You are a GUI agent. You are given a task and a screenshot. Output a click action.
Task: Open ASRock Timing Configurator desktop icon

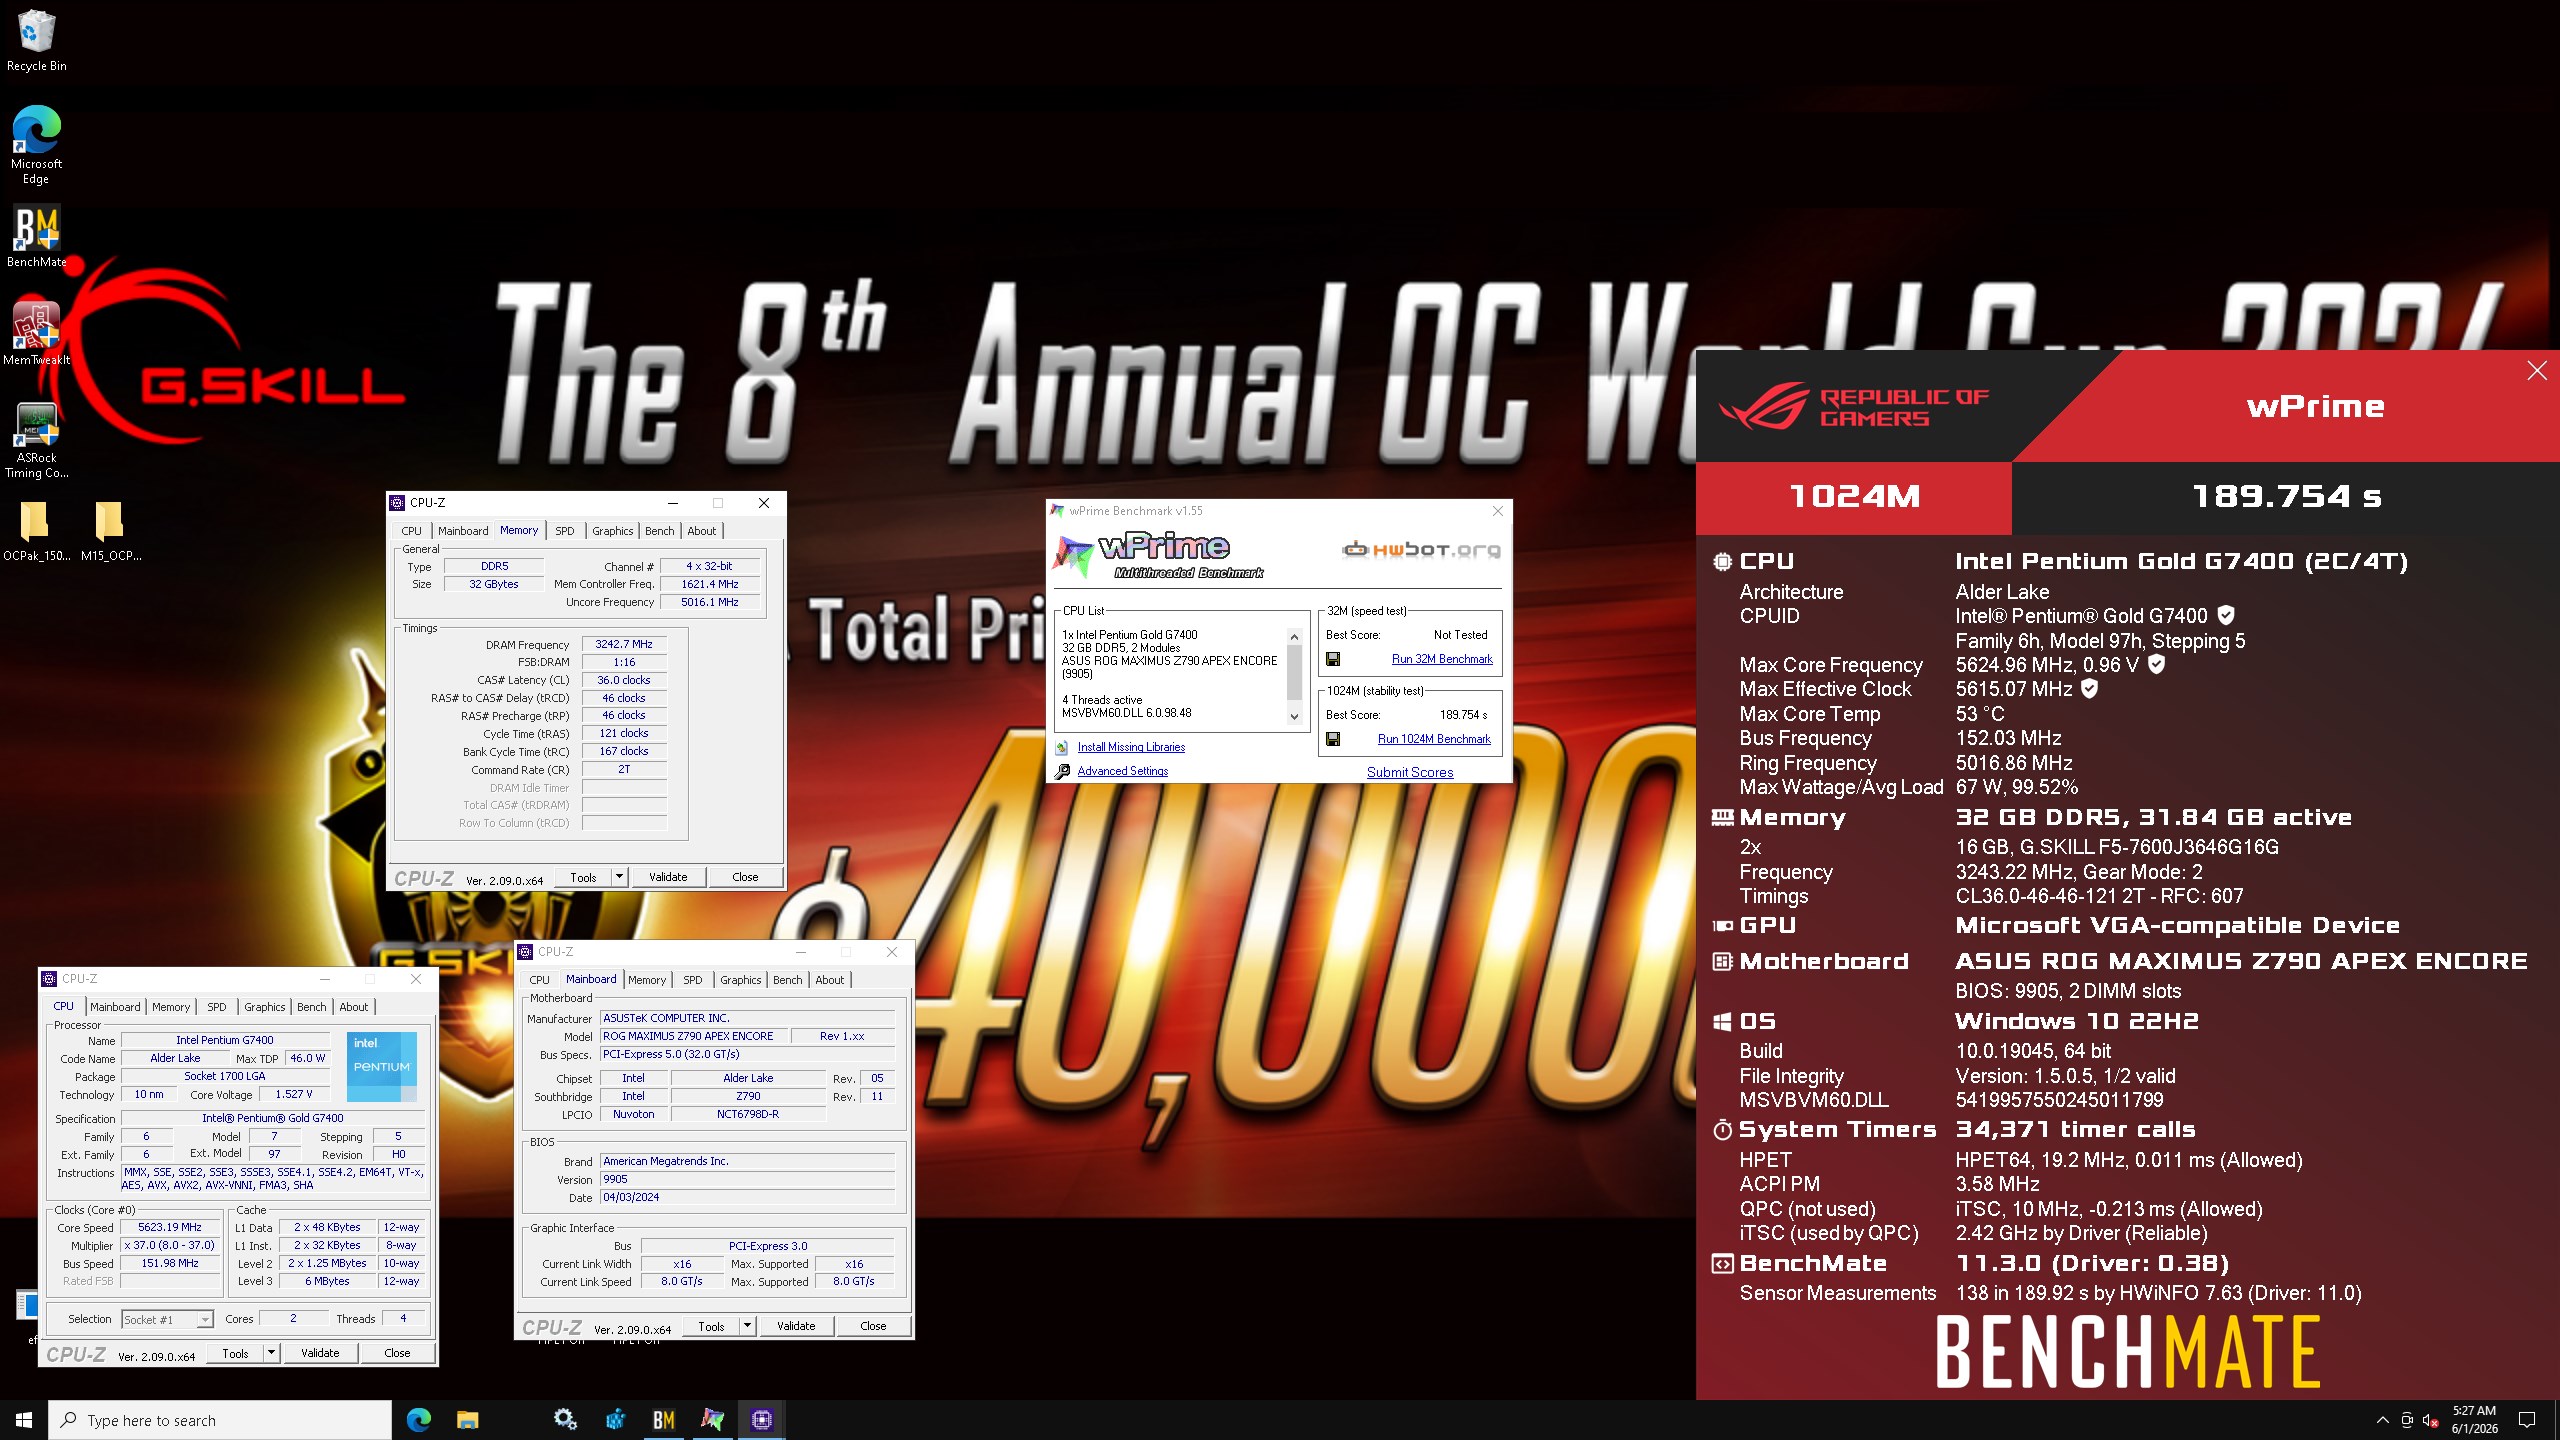click(36, 440)
